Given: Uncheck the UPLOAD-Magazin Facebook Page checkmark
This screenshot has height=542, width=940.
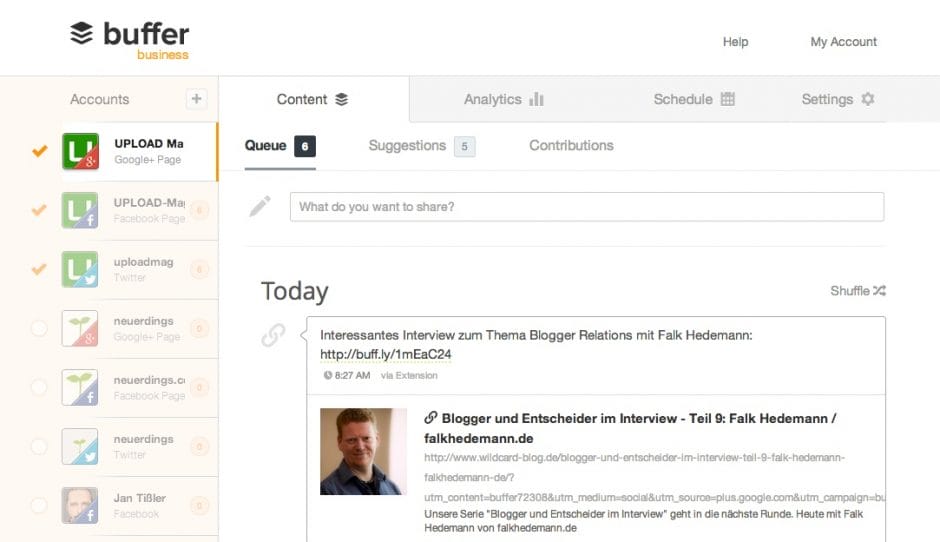Looking at the screenshot, I should pos(39,210).
